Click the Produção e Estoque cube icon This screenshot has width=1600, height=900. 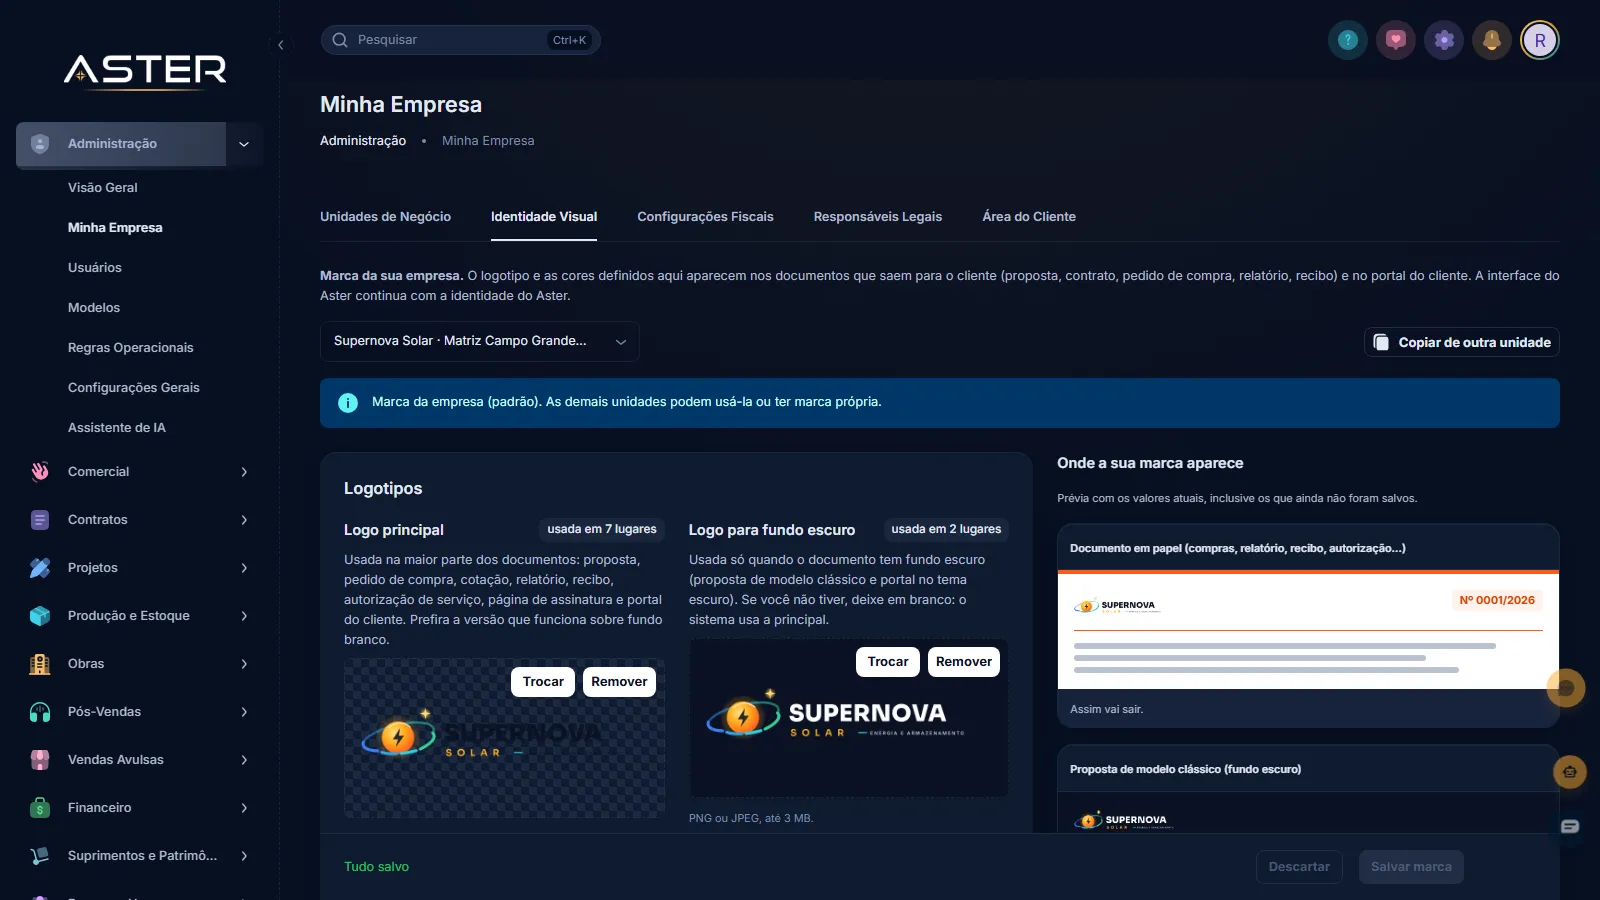[x=40, y=616]
